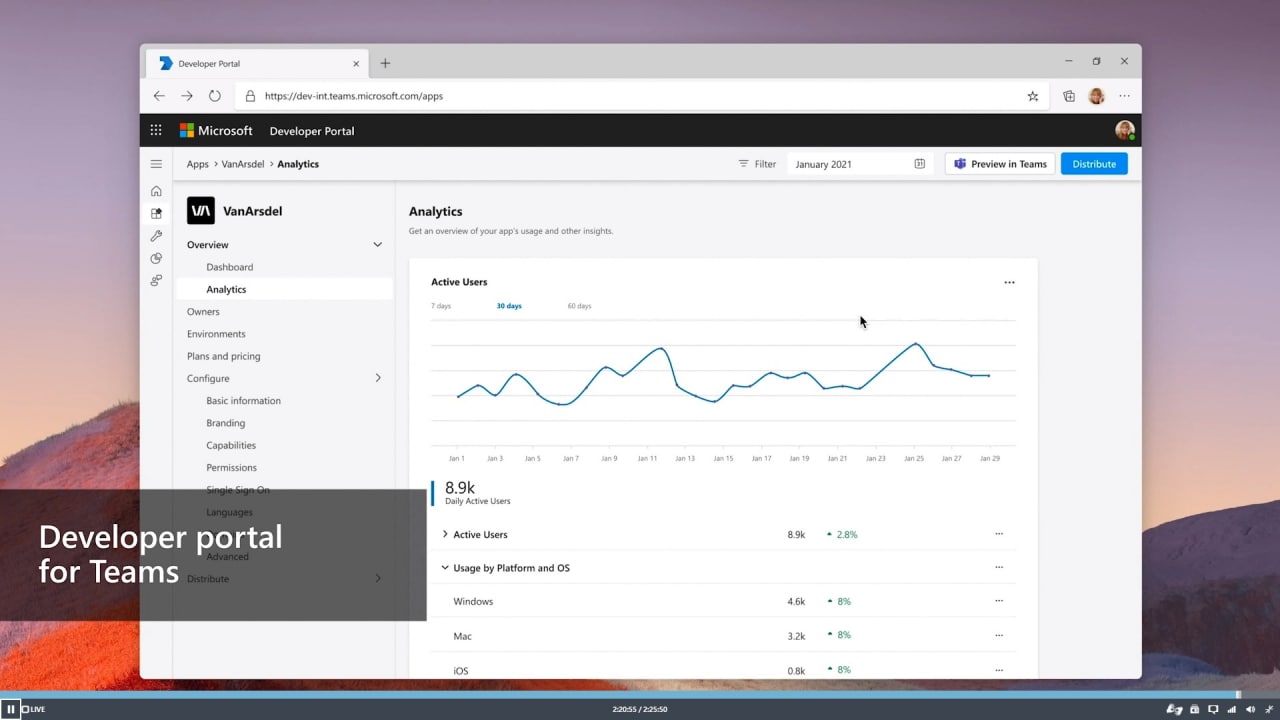Open Capabilities settings
Image resolution: width=1280 pixels, height=720 pixels.
pyautogui.click(x=231, y=445)
